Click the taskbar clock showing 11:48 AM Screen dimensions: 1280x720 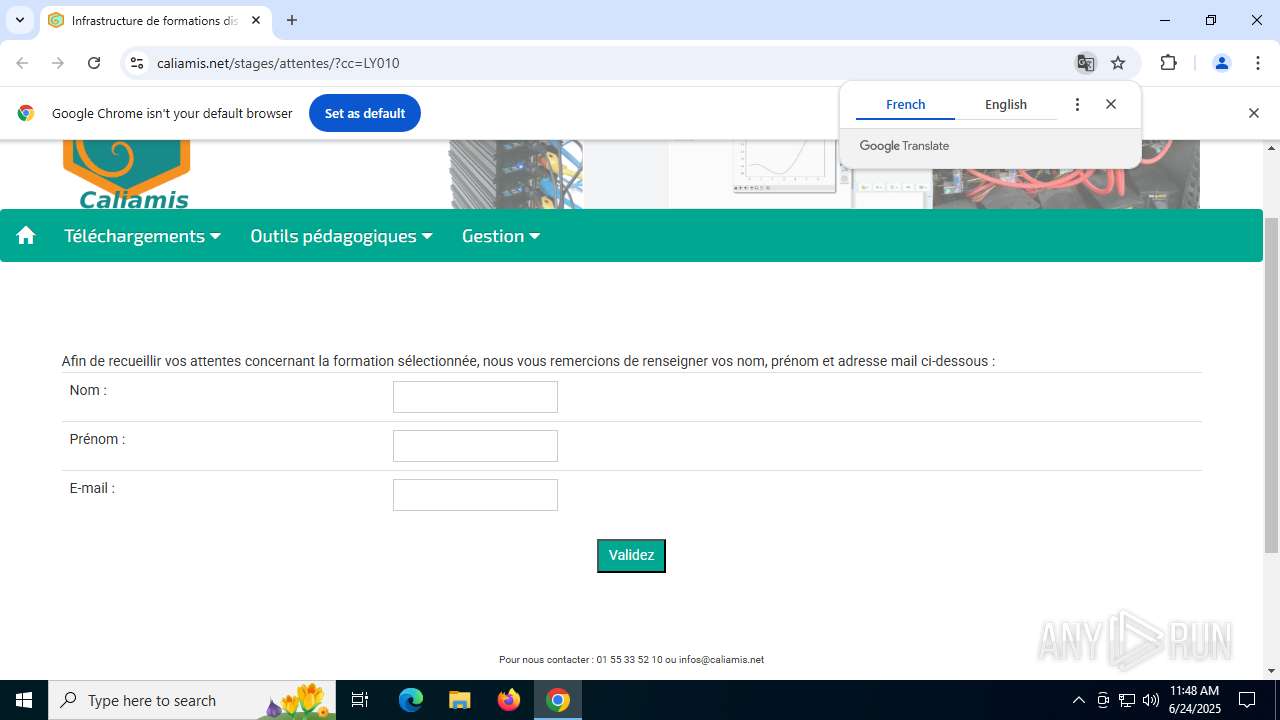(x=1194, y=700)
